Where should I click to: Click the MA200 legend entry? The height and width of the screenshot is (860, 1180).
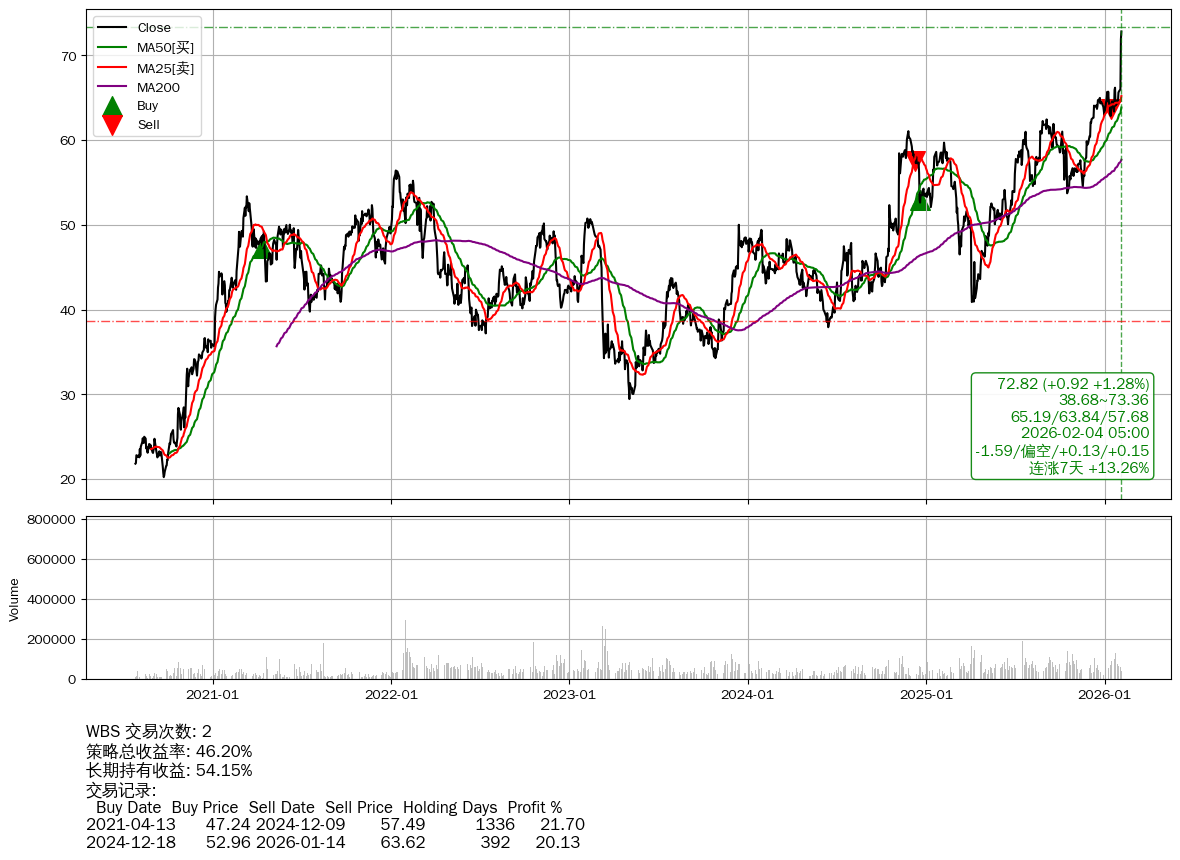click(x=158, y=88)
